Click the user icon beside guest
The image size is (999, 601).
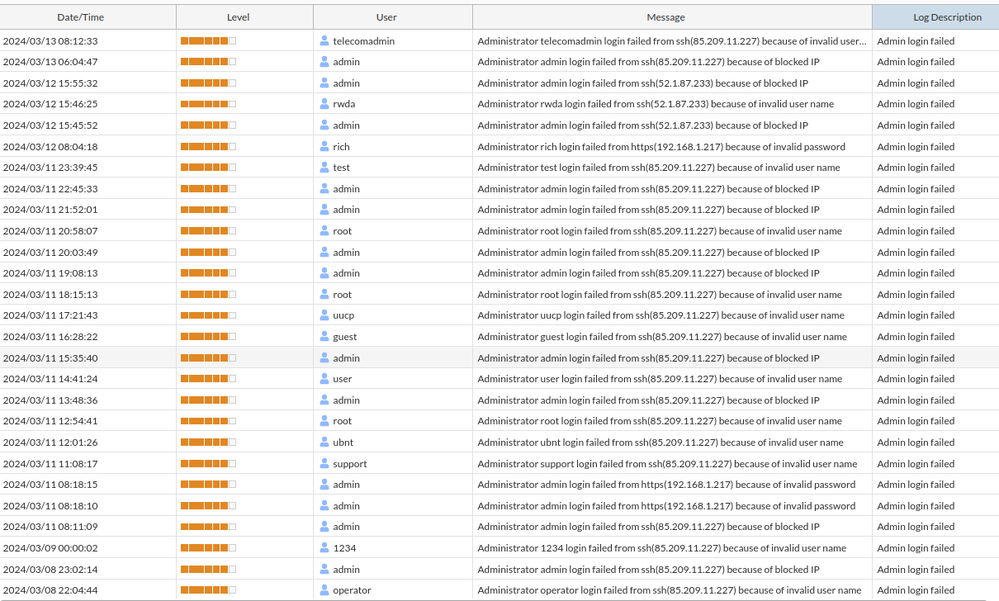coord(324,337)
